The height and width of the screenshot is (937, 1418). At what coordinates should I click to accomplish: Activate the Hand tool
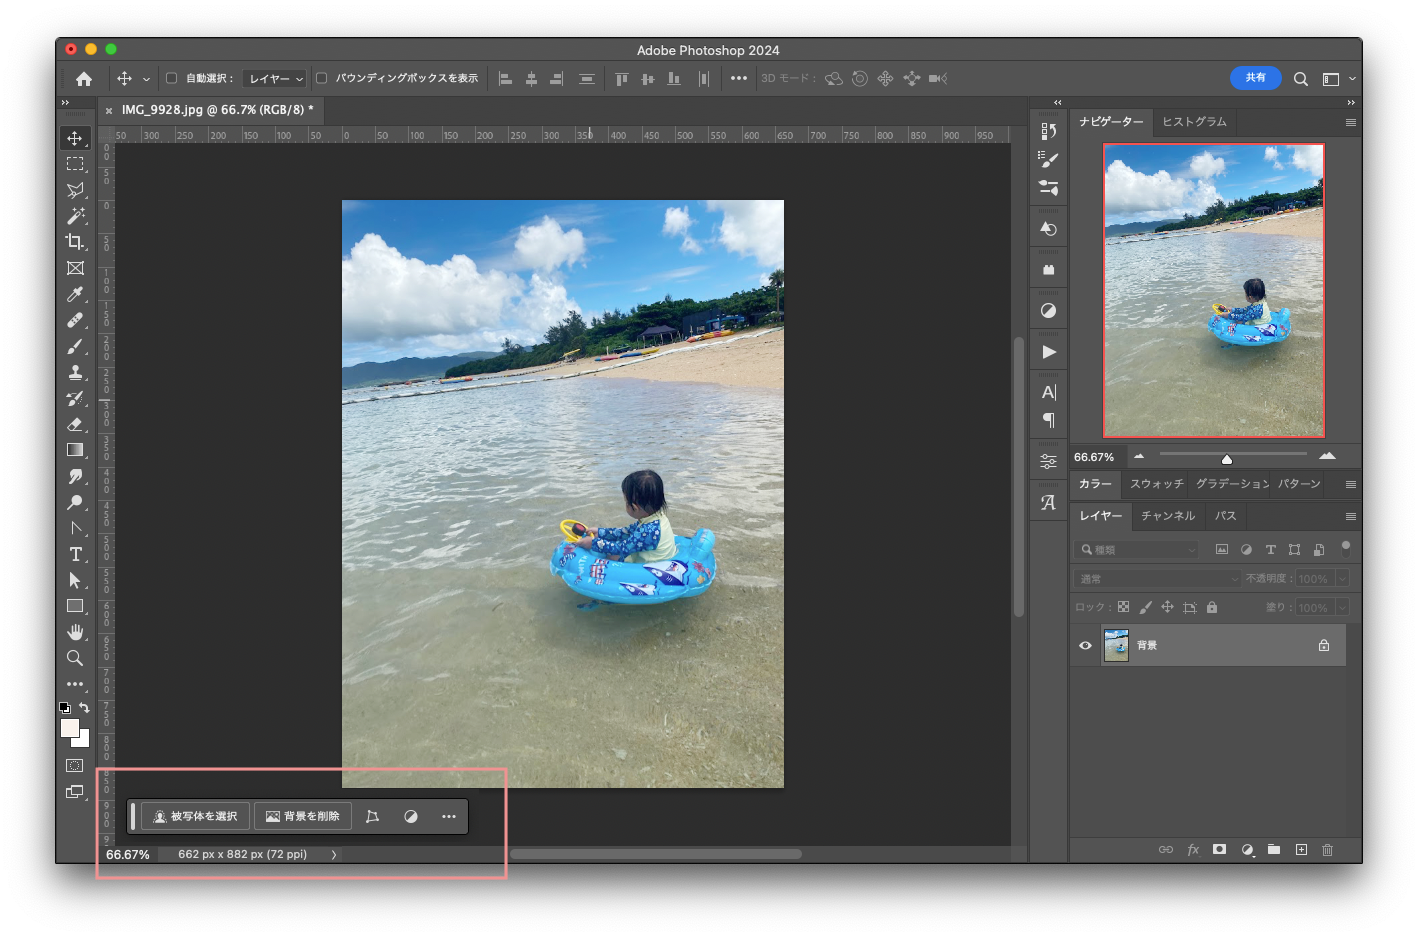coord(75,632)
